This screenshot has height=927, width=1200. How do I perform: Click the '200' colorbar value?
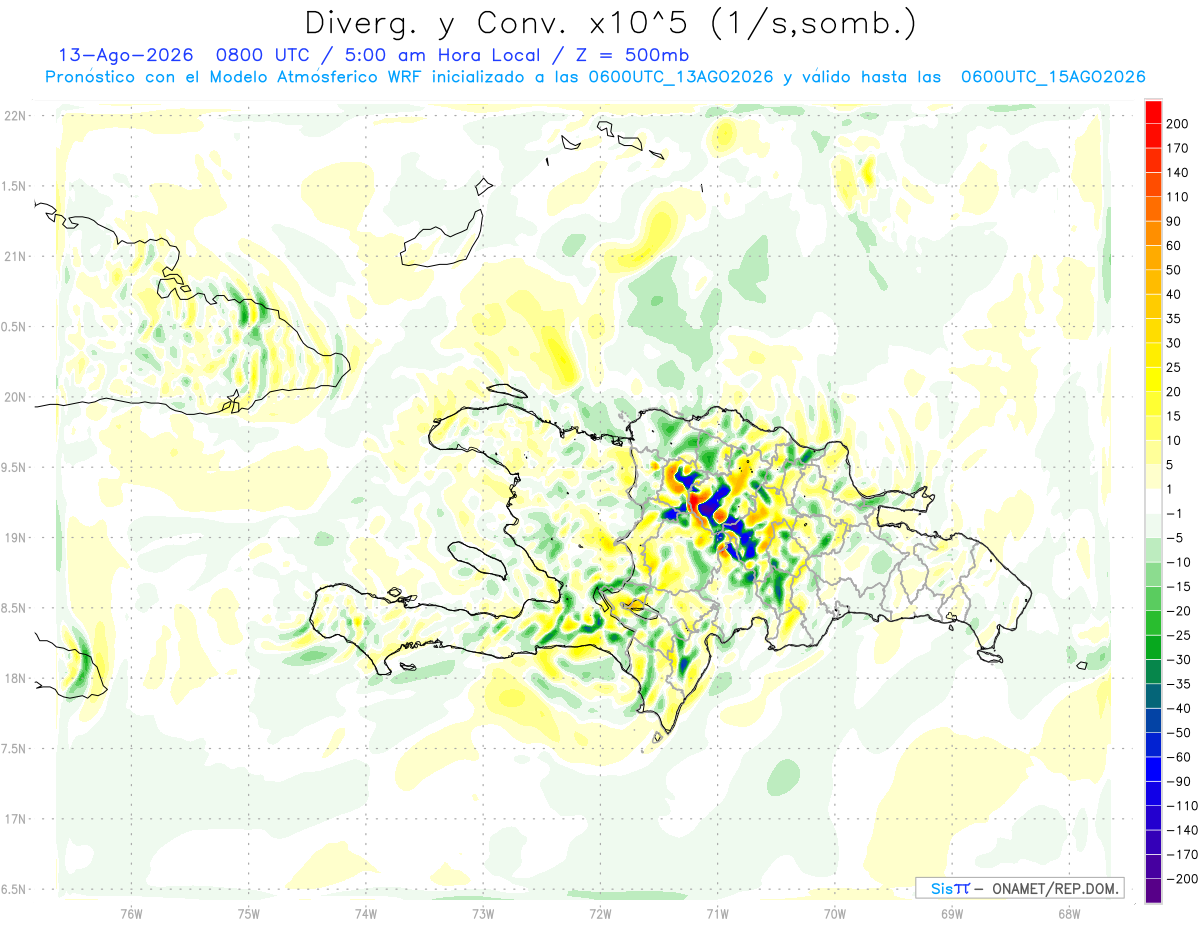[x=1178, y=124]
